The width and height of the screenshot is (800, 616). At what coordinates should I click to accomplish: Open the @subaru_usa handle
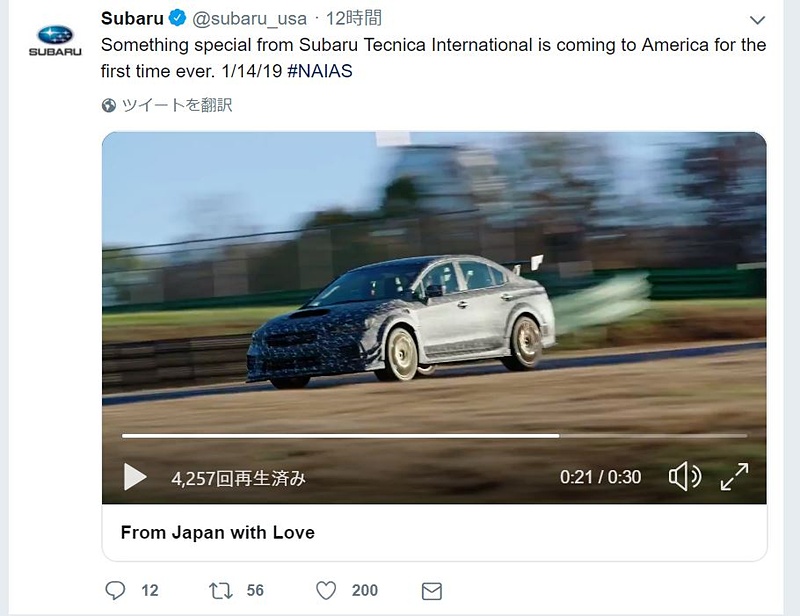[249, 19]
